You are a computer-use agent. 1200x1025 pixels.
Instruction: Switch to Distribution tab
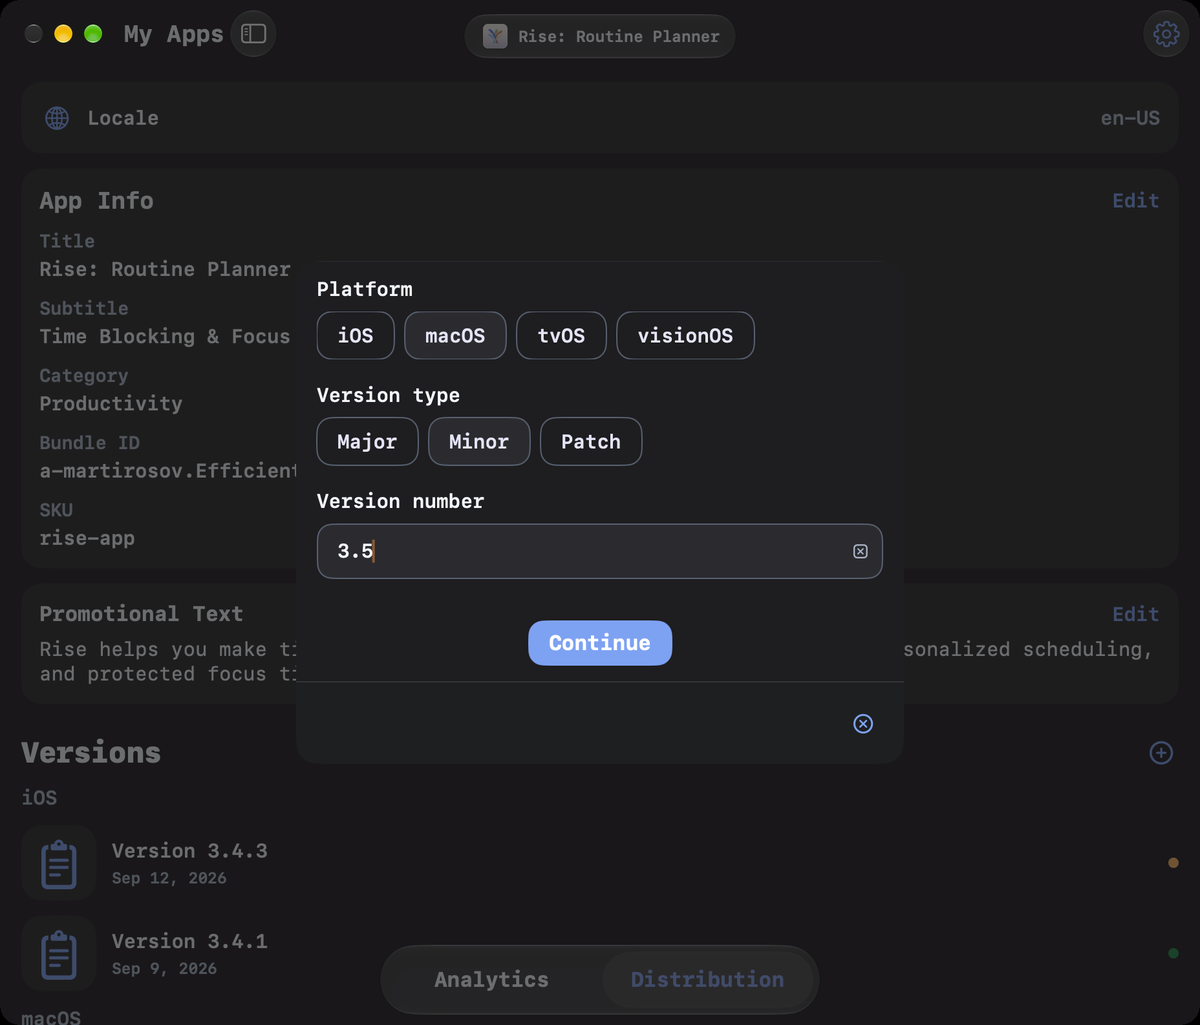coord(707,980)
